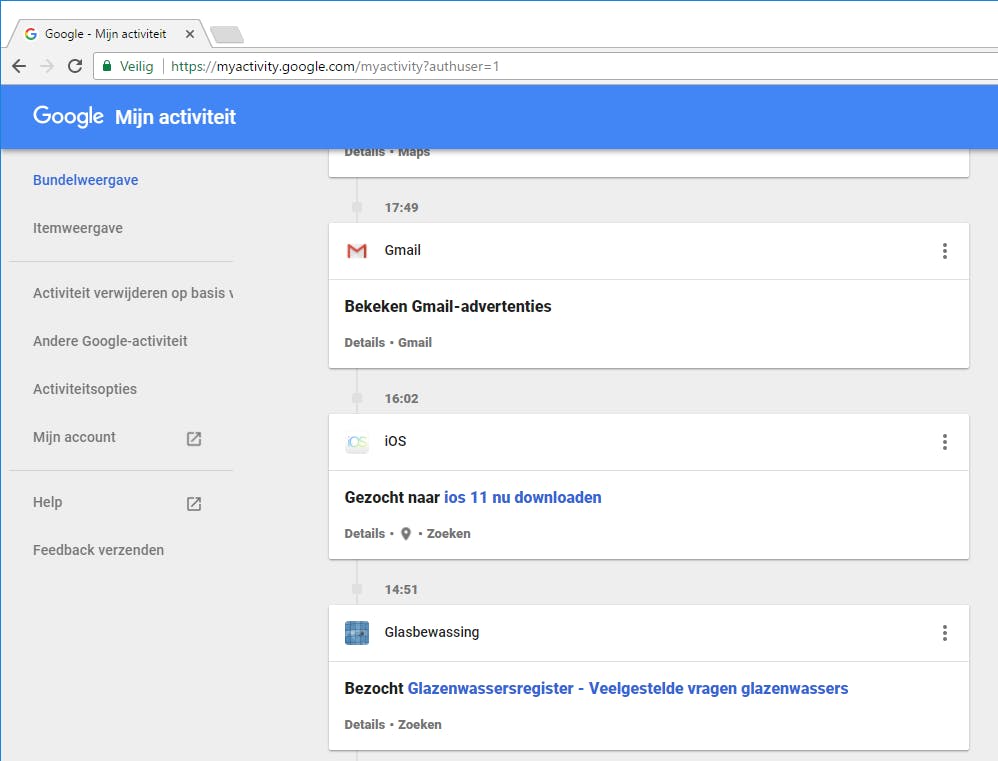Image resolution: width=998 pixels, height=761 pixels.
Task: Click the browser page reload control
Action: (75, 66)
